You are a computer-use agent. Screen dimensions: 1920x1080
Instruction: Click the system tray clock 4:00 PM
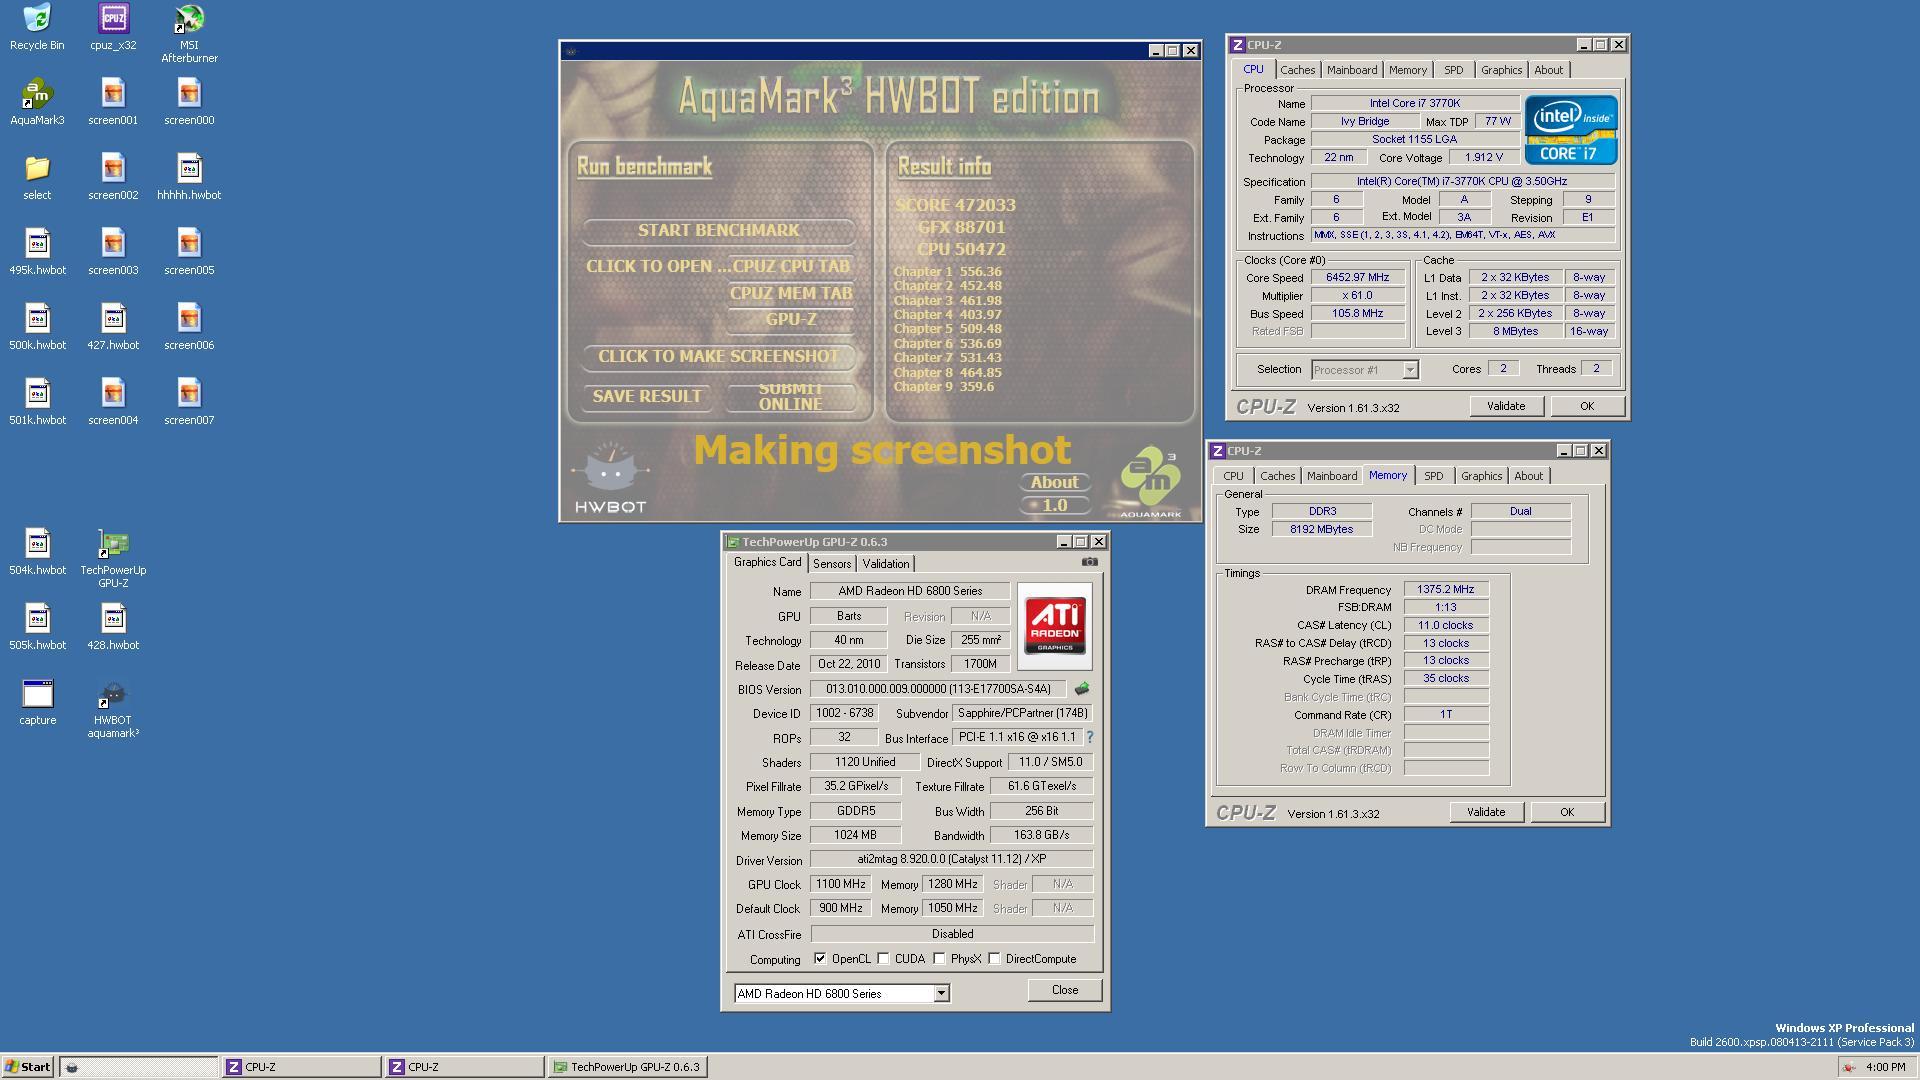pos(1885,1067)
